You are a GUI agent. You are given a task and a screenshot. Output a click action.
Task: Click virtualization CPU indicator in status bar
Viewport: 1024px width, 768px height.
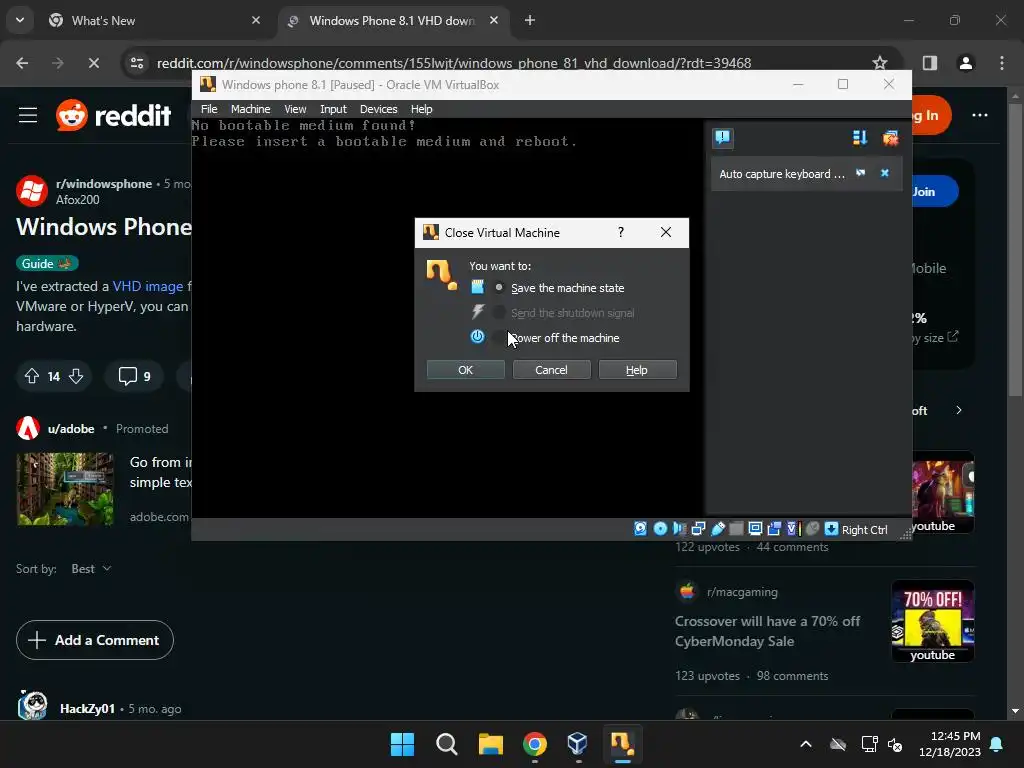(x=793, y=528)
